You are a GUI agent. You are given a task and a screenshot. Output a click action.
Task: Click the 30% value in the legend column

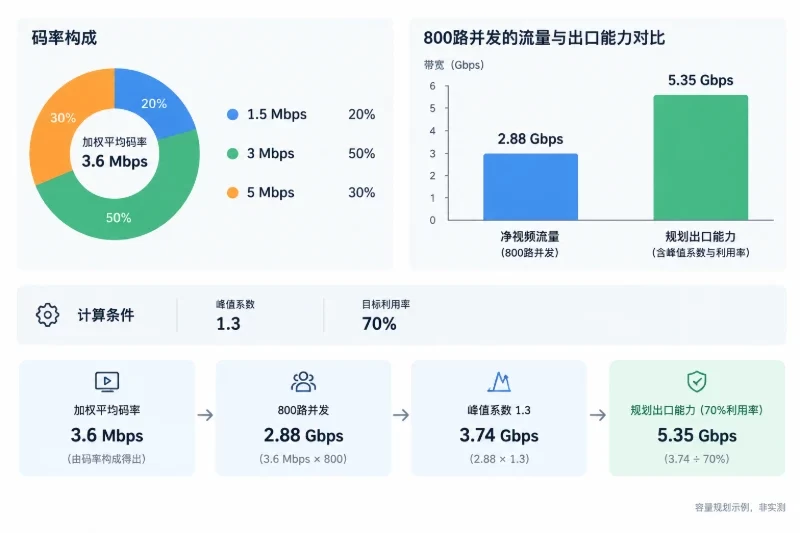tap(362, 193)
